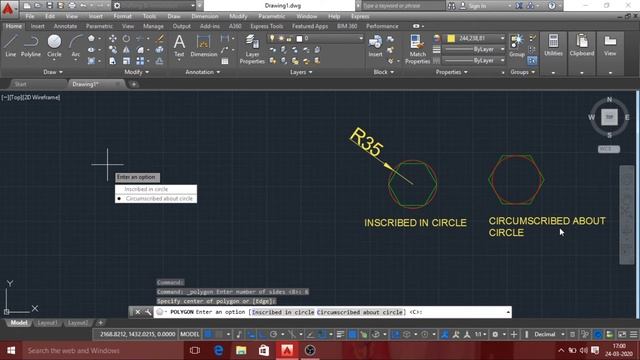The height and width of the screenshot is (360, 640).
Task: Click Windows taskbar search box
Action: [102, 350]
